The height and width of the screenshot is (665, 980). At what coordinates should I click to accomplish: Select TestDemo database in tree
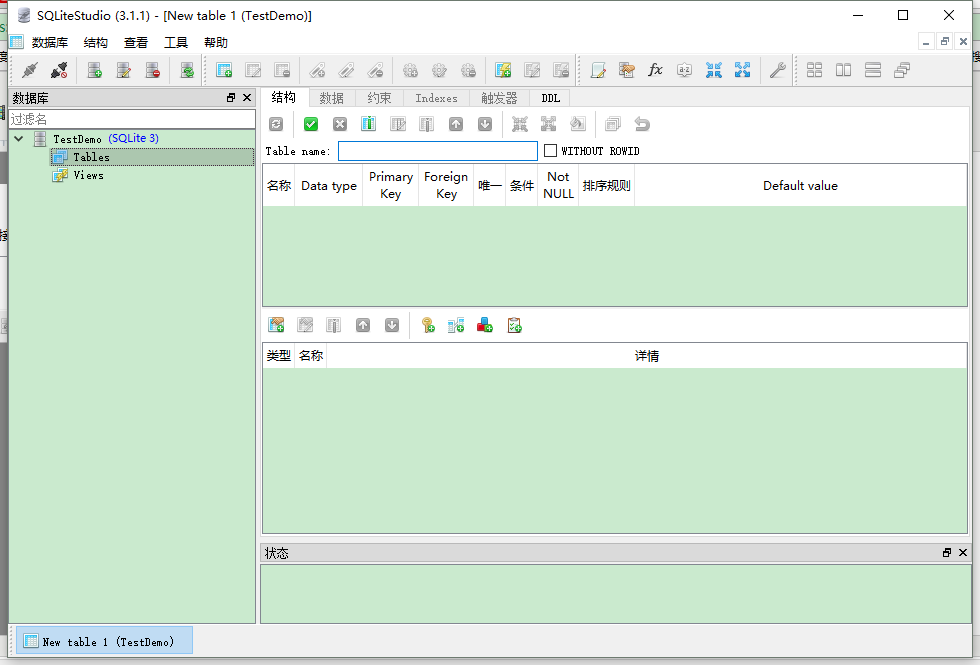77,139
